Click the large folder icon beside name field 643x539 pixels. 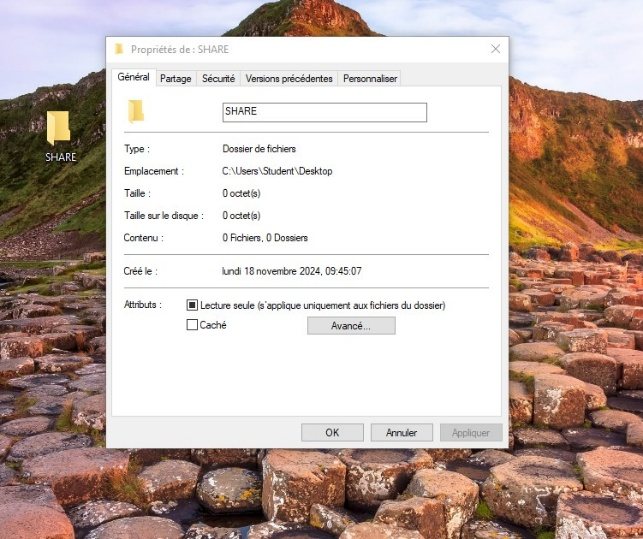click(x=136, y=111)
